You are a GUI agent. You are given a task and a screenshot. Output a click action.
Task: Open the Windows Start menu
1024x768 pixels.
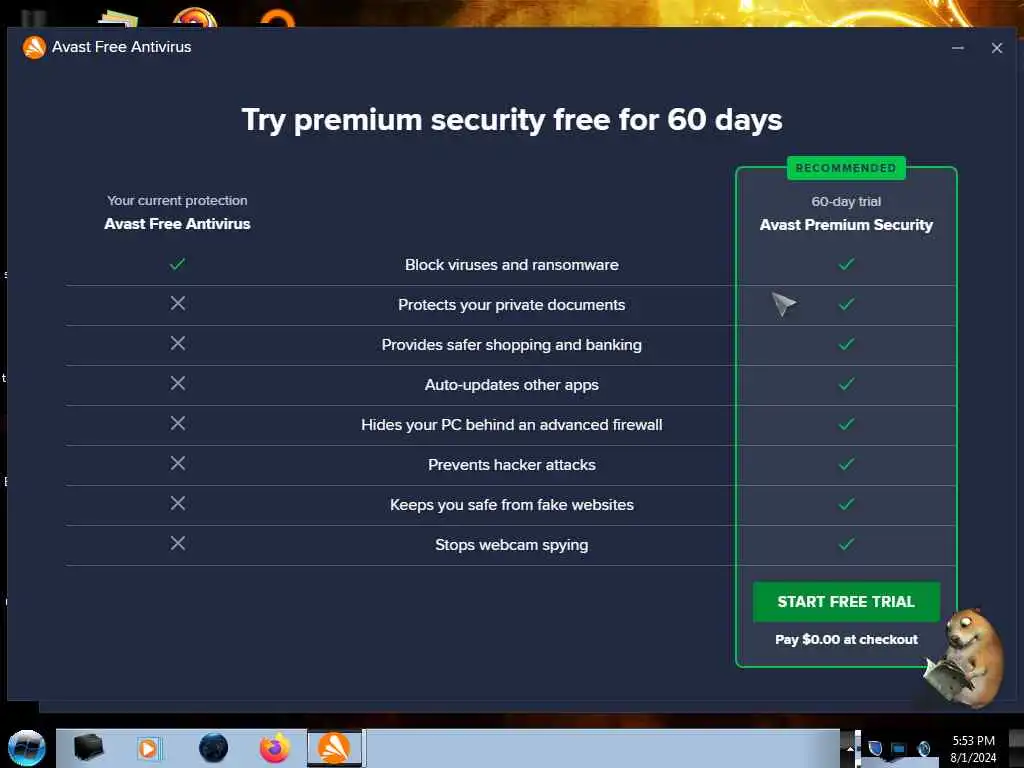point(27,748)
